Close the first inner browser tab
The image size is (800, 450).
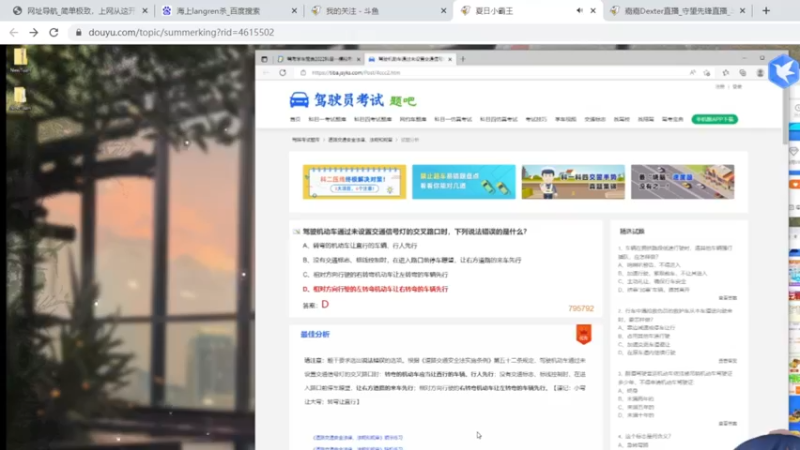pyautogui.click(x=358, y=59)
